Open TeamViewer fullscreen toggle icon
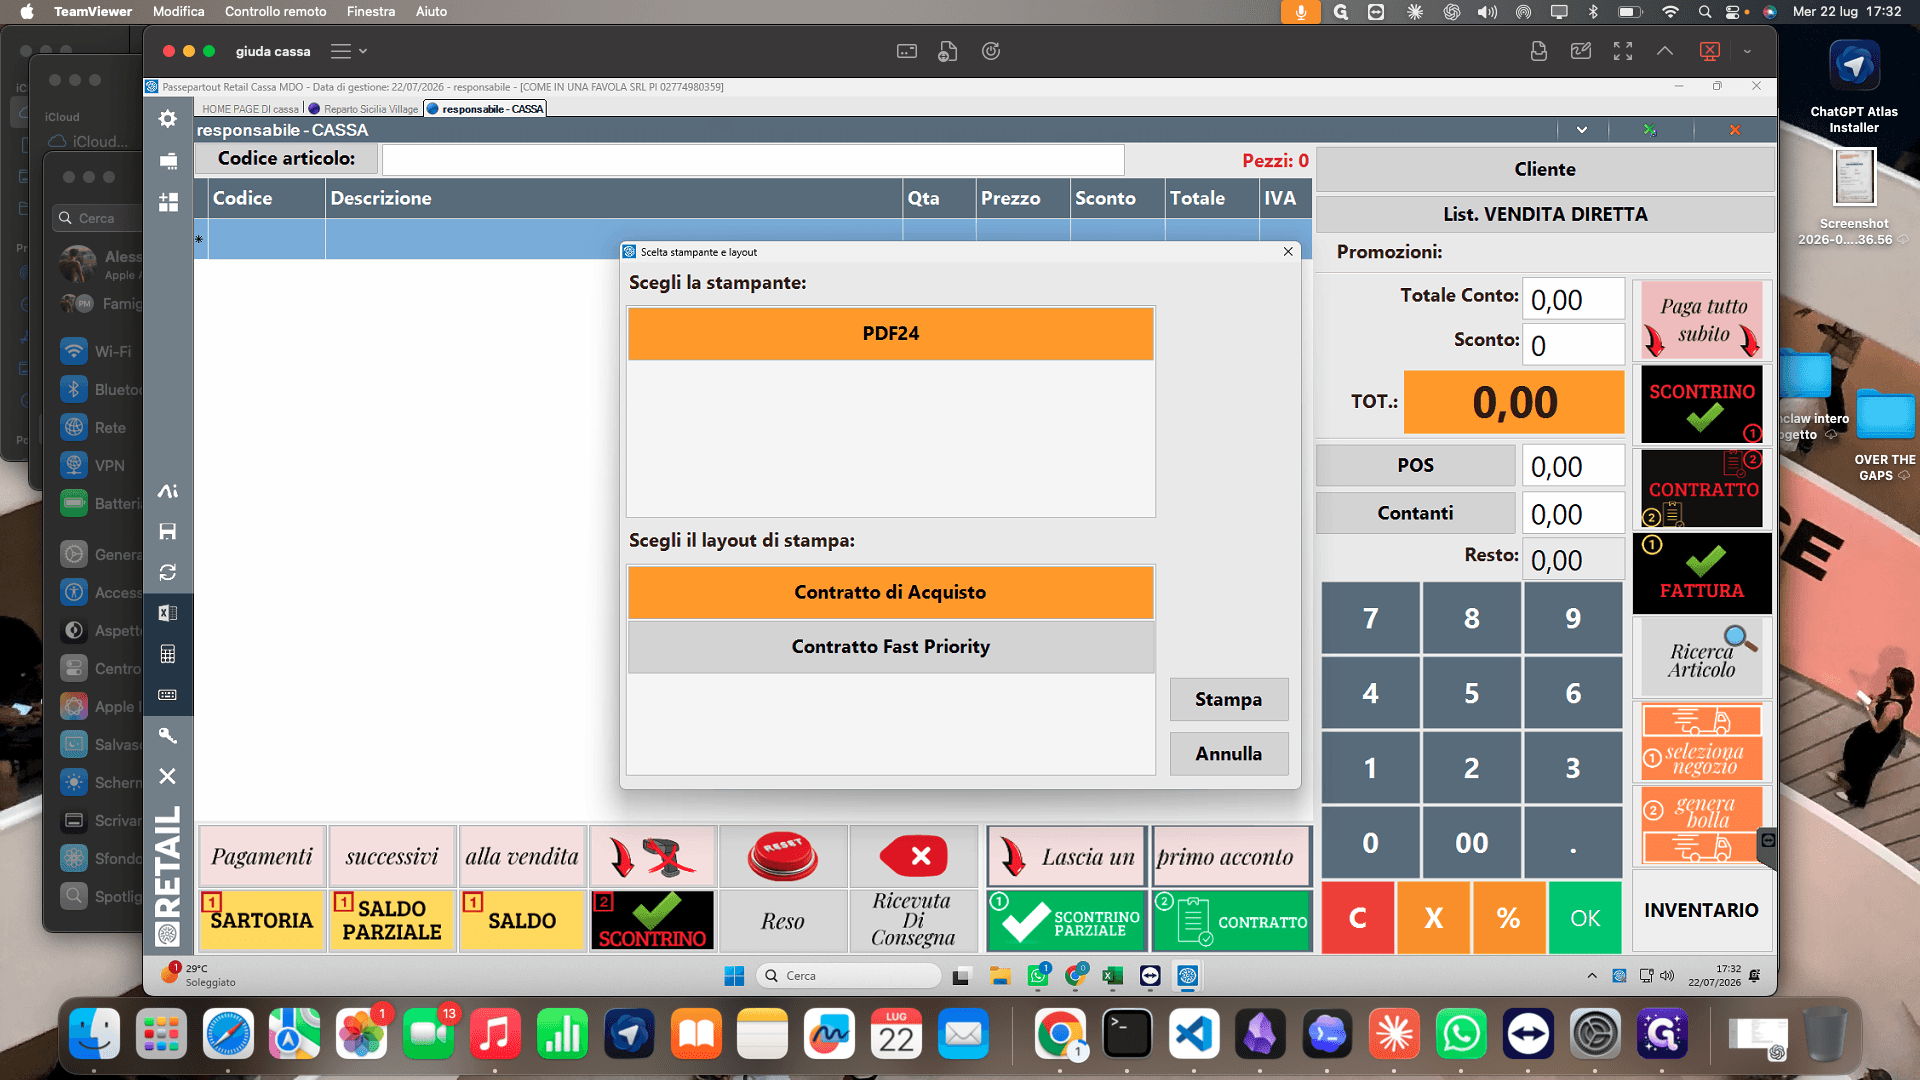The height and width of the screenshot is (1080, 1920). [x=1623, y=51]
